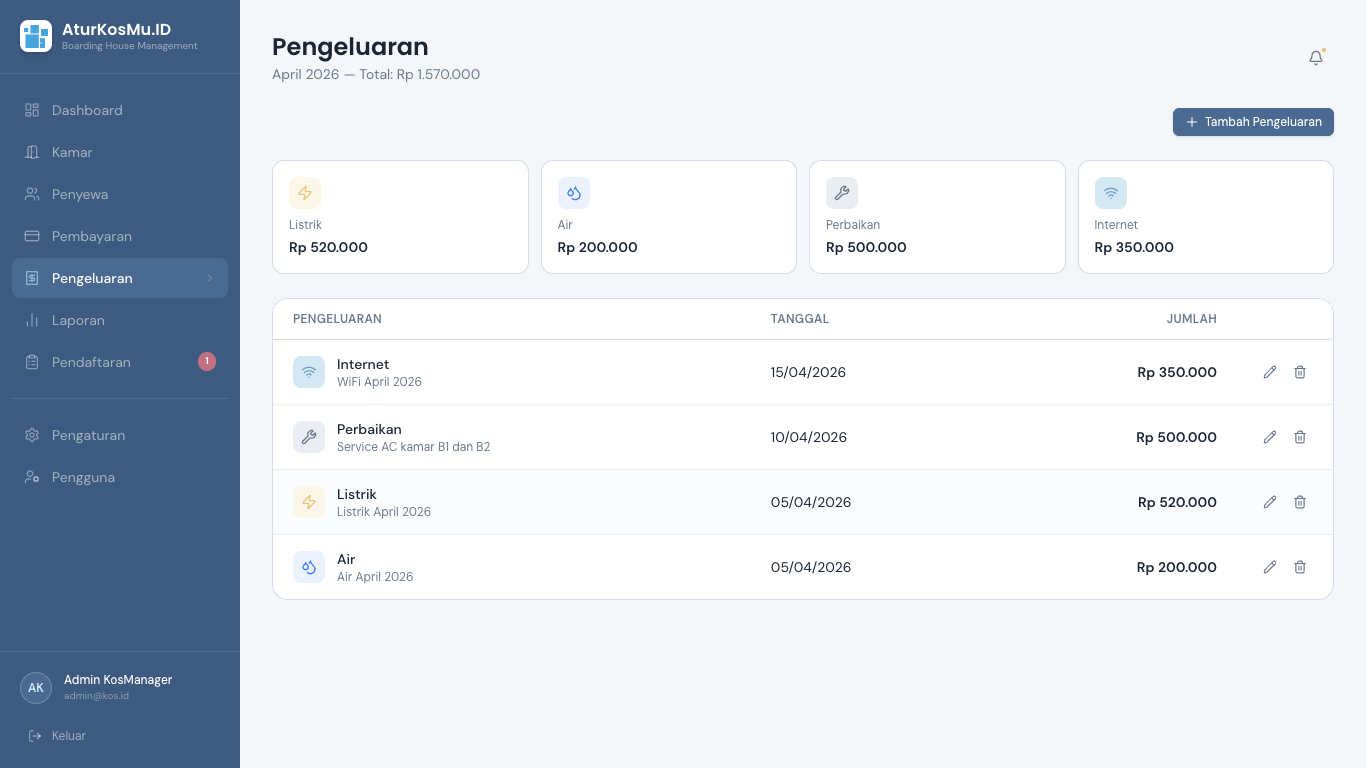The width and height of the screenshot is (1366, 768).
Task: Click the admin@kos.id email text
Action: coord(96,696)
